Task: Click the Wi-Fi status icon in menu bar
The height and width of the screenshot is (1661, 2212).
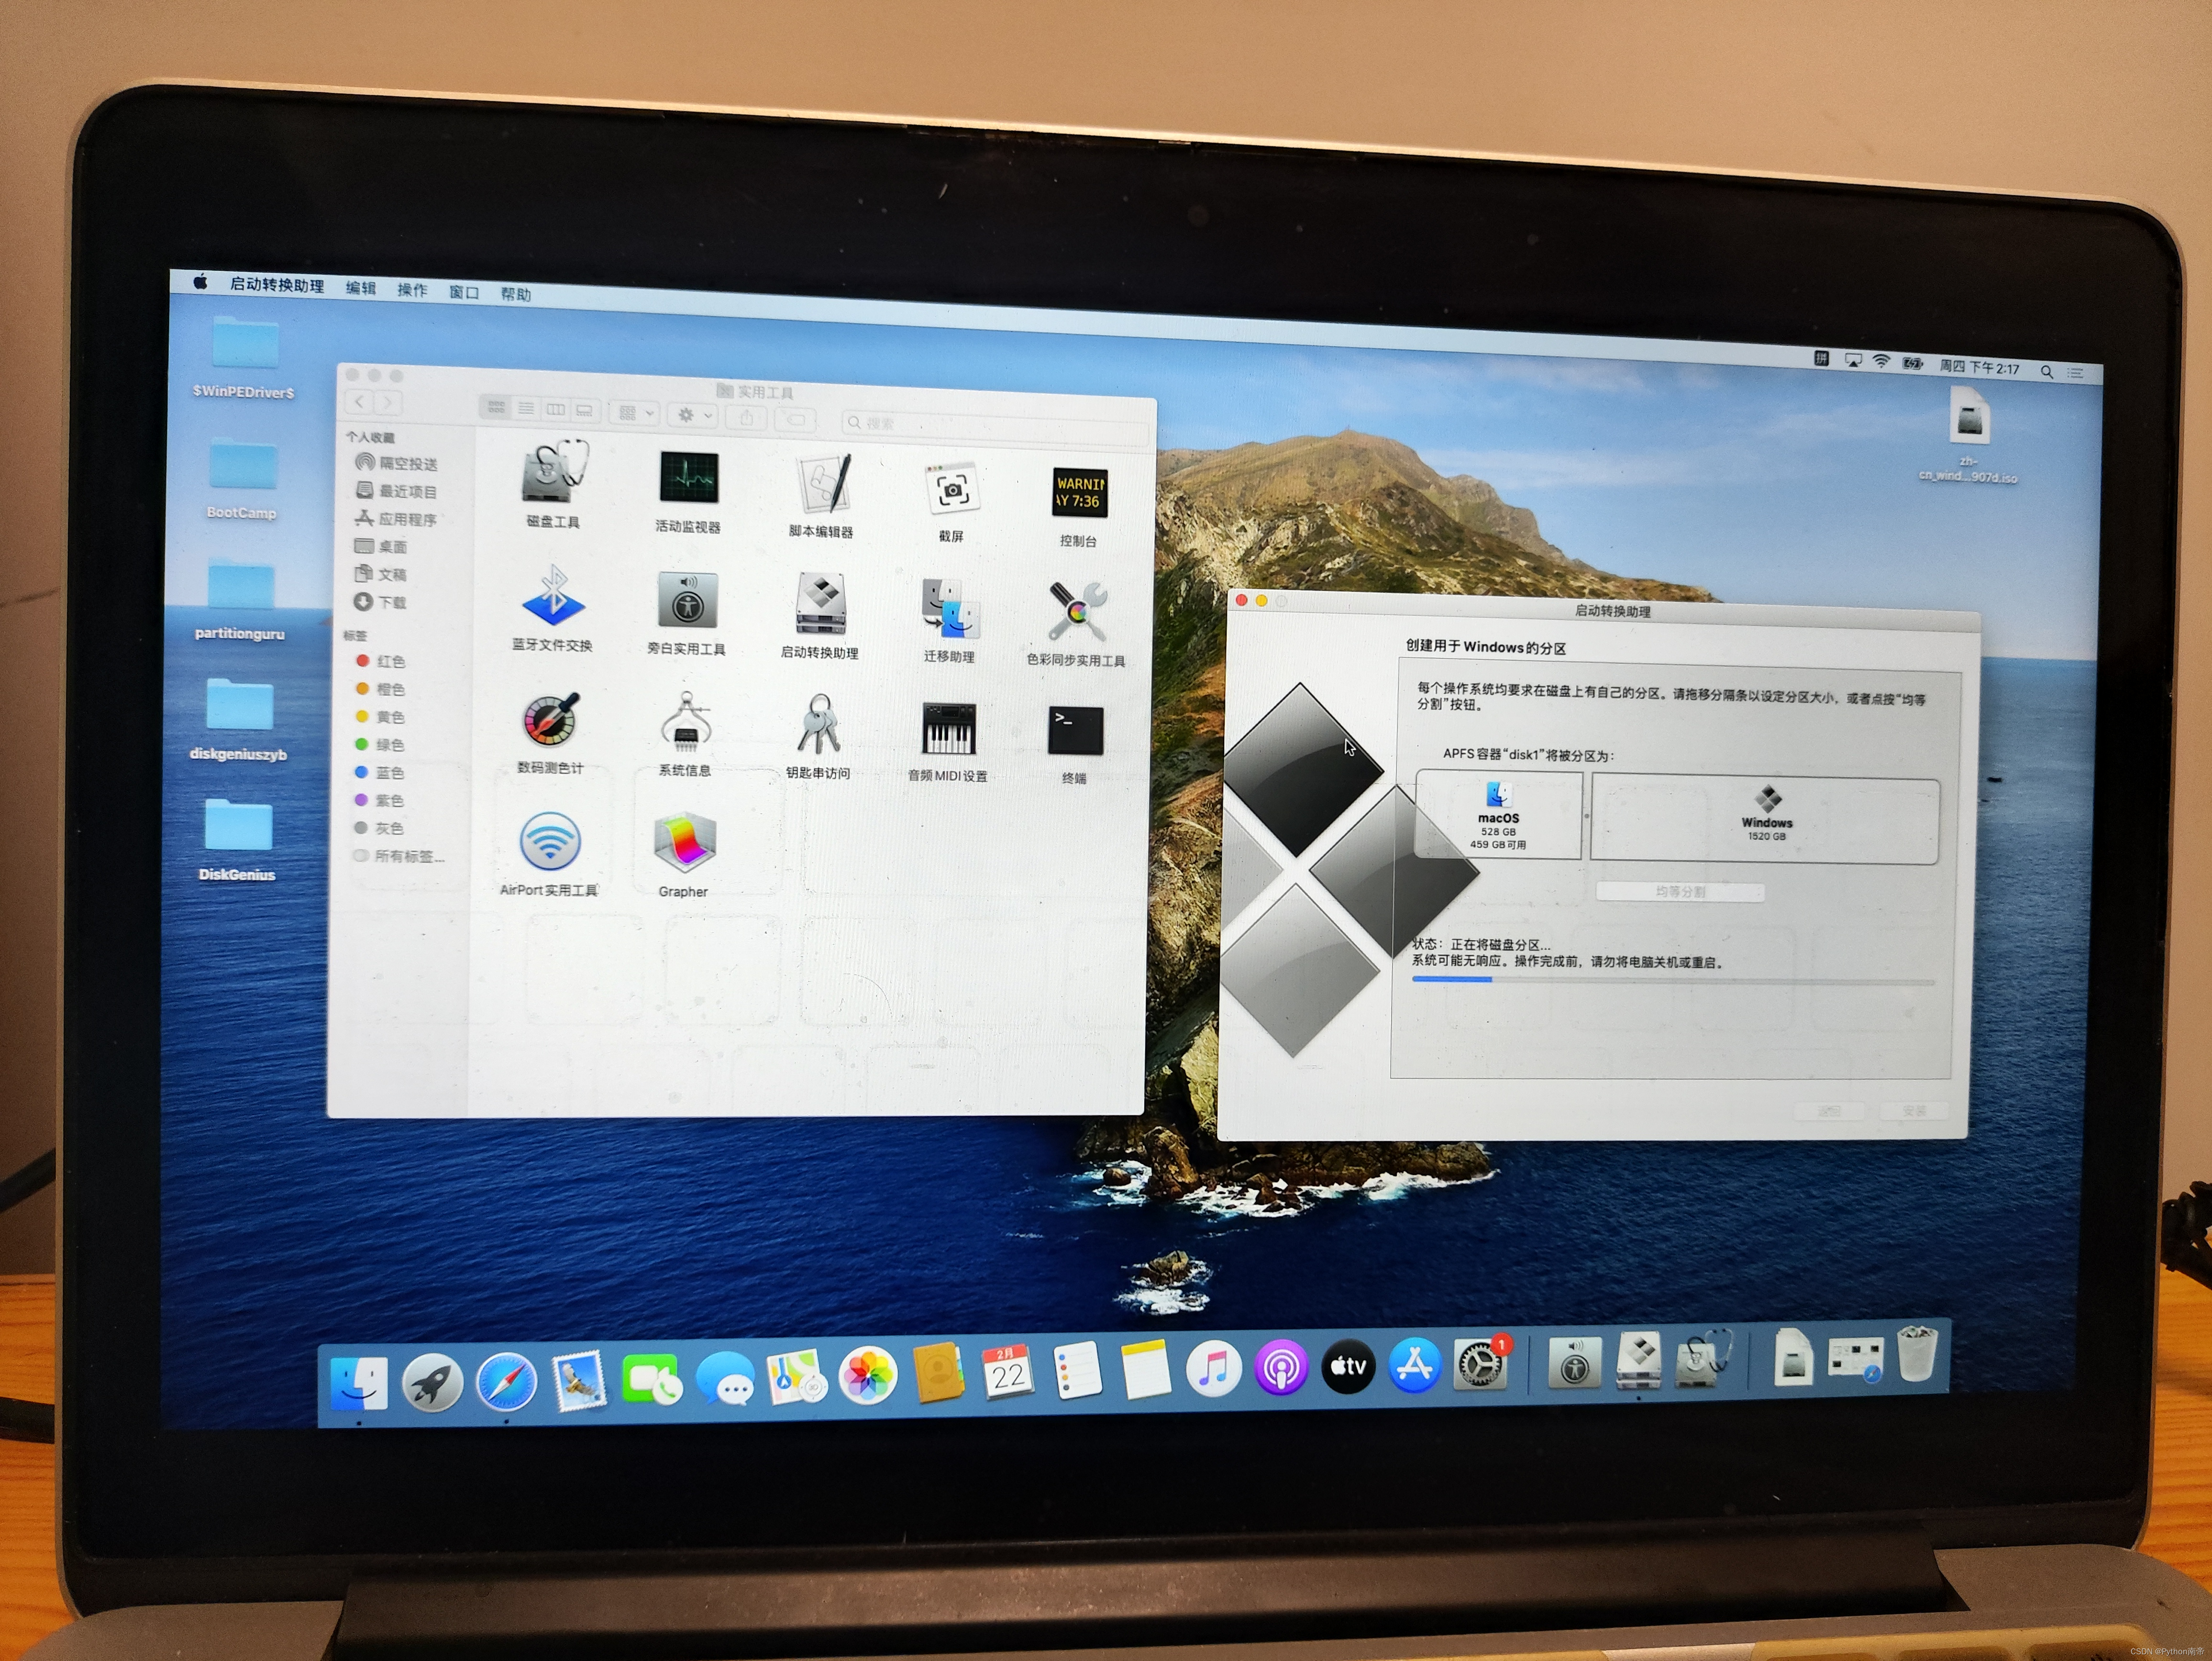Action: pyautogui.click(x=1881, y=362)
